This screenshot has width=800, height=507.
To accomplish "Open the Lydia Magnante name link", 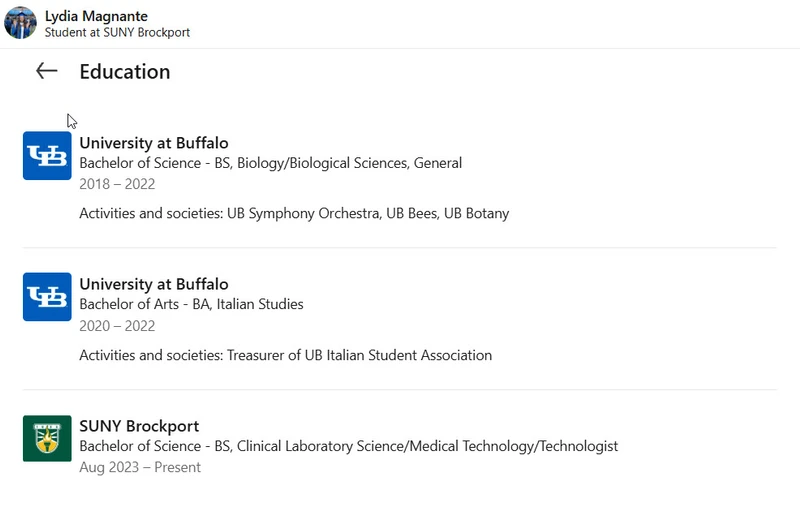I will [96, 16].
